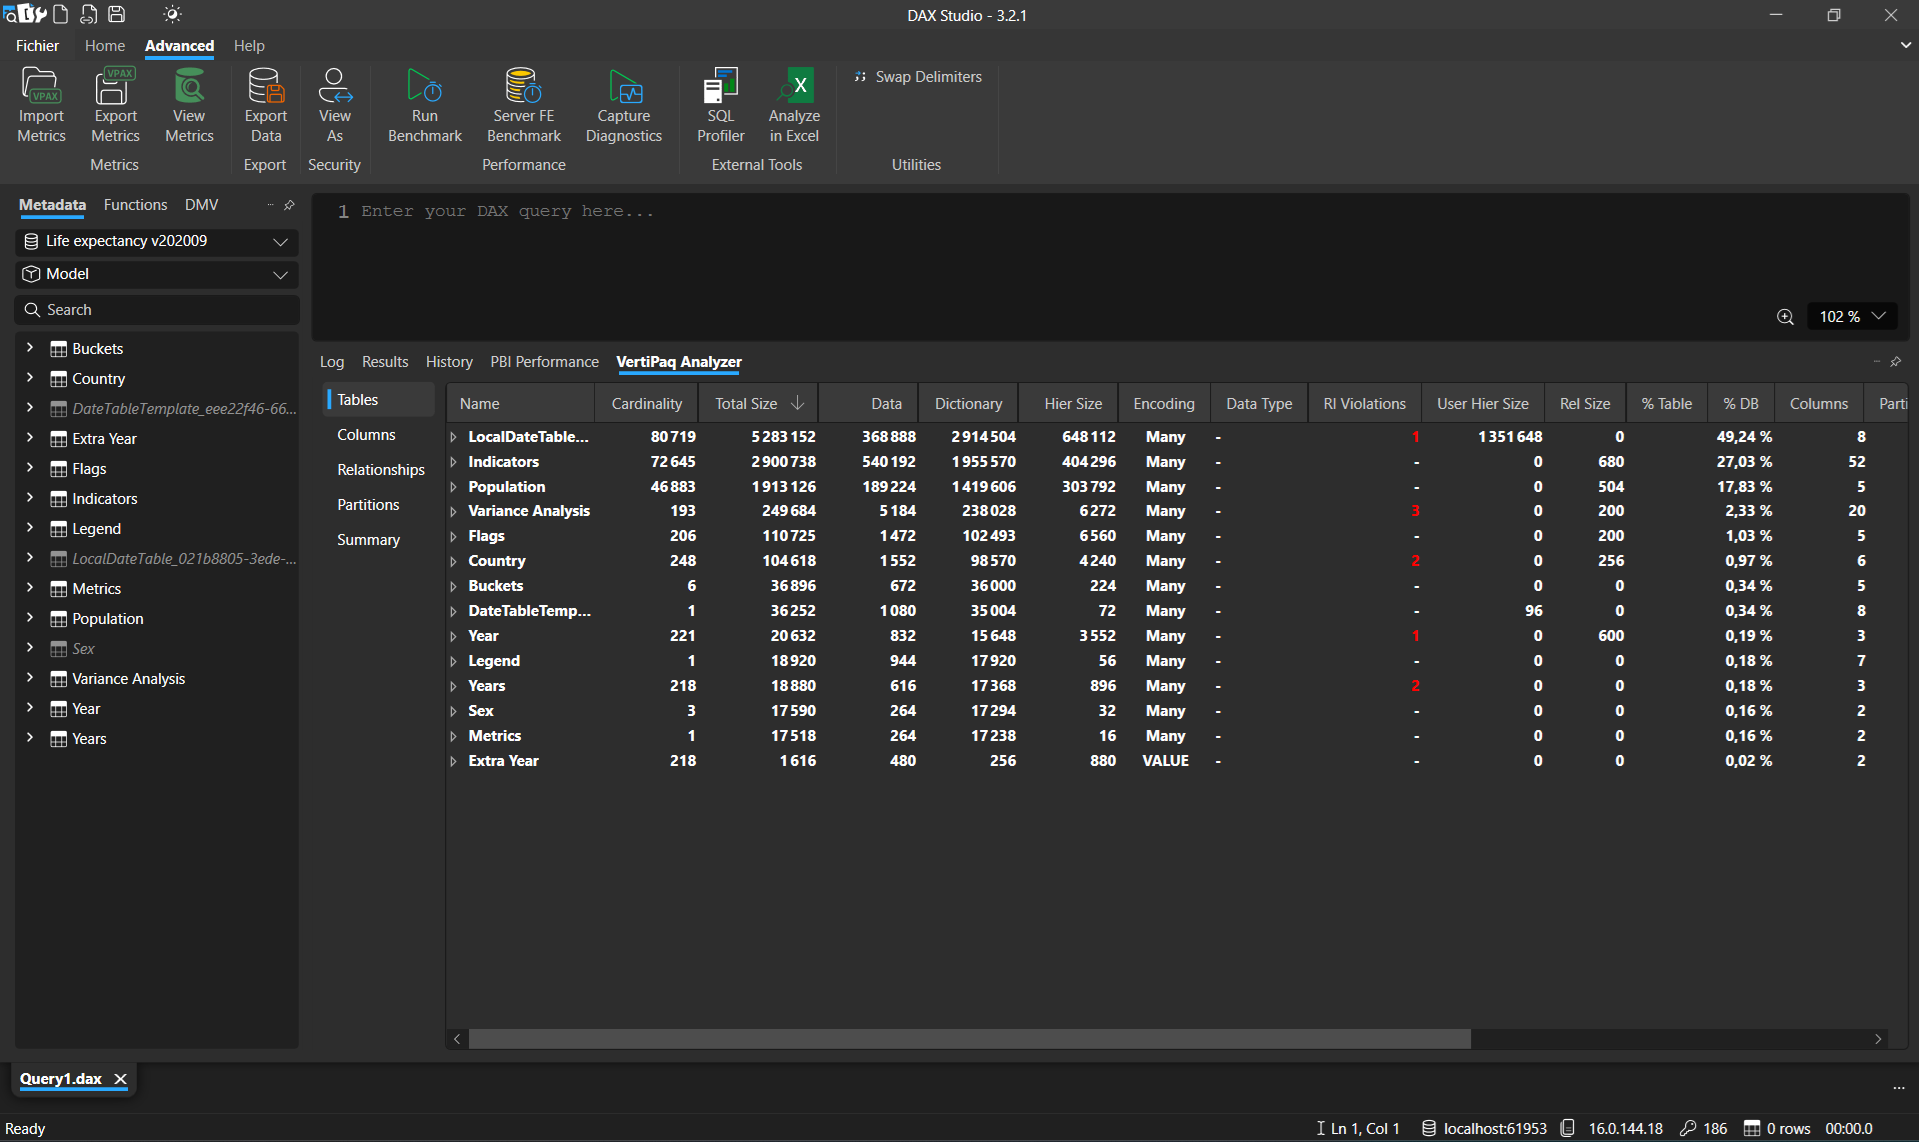Open the Model selector dropdown

(x=157, y=274)
